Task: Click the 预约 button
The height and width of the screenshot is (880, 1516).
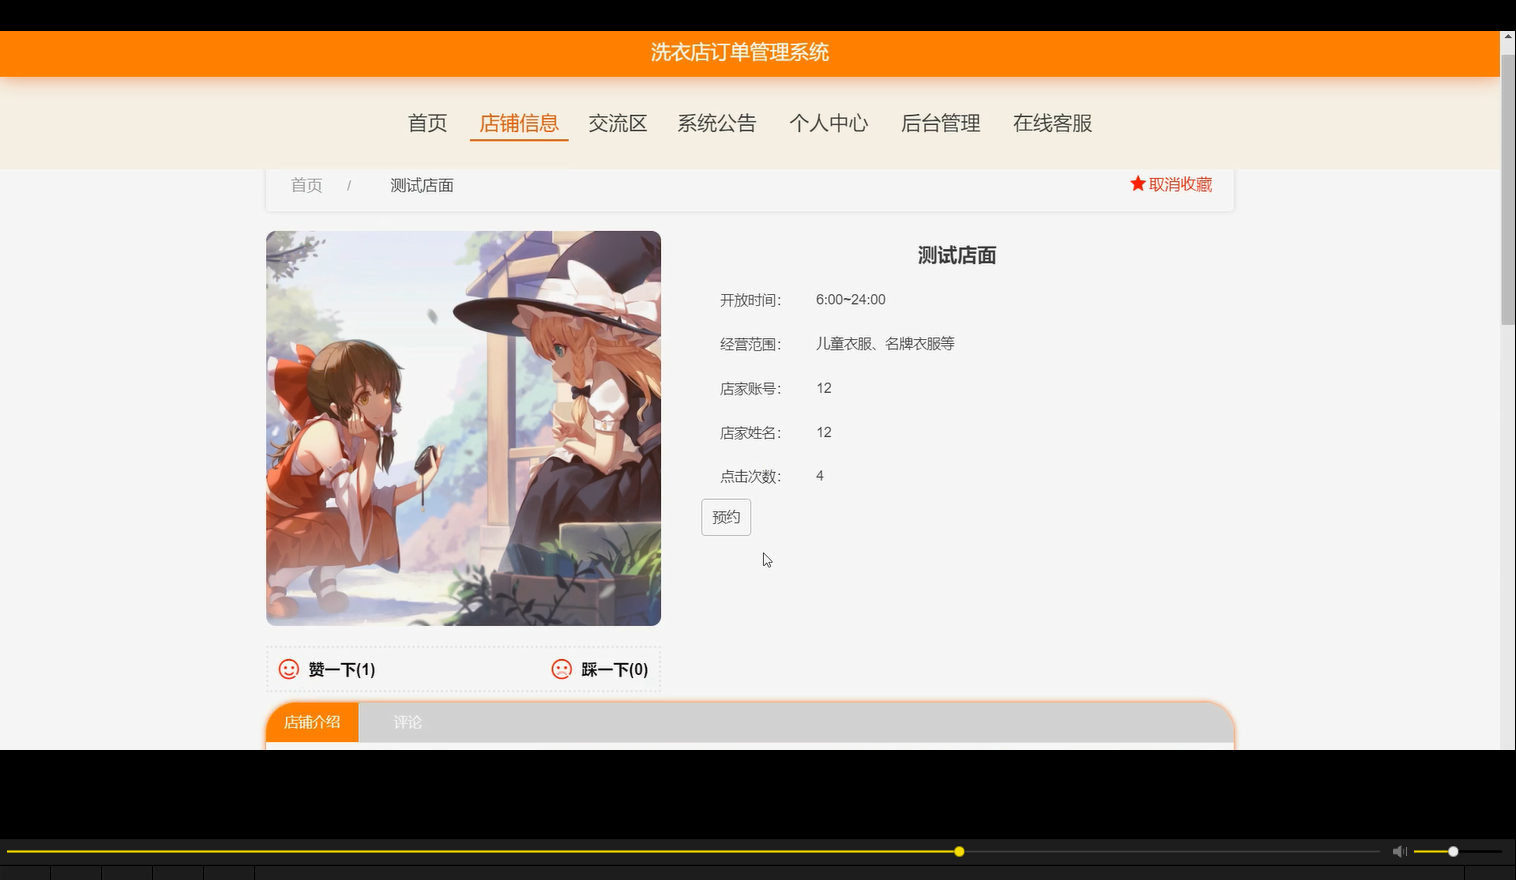Action: (x=725, y=516)
